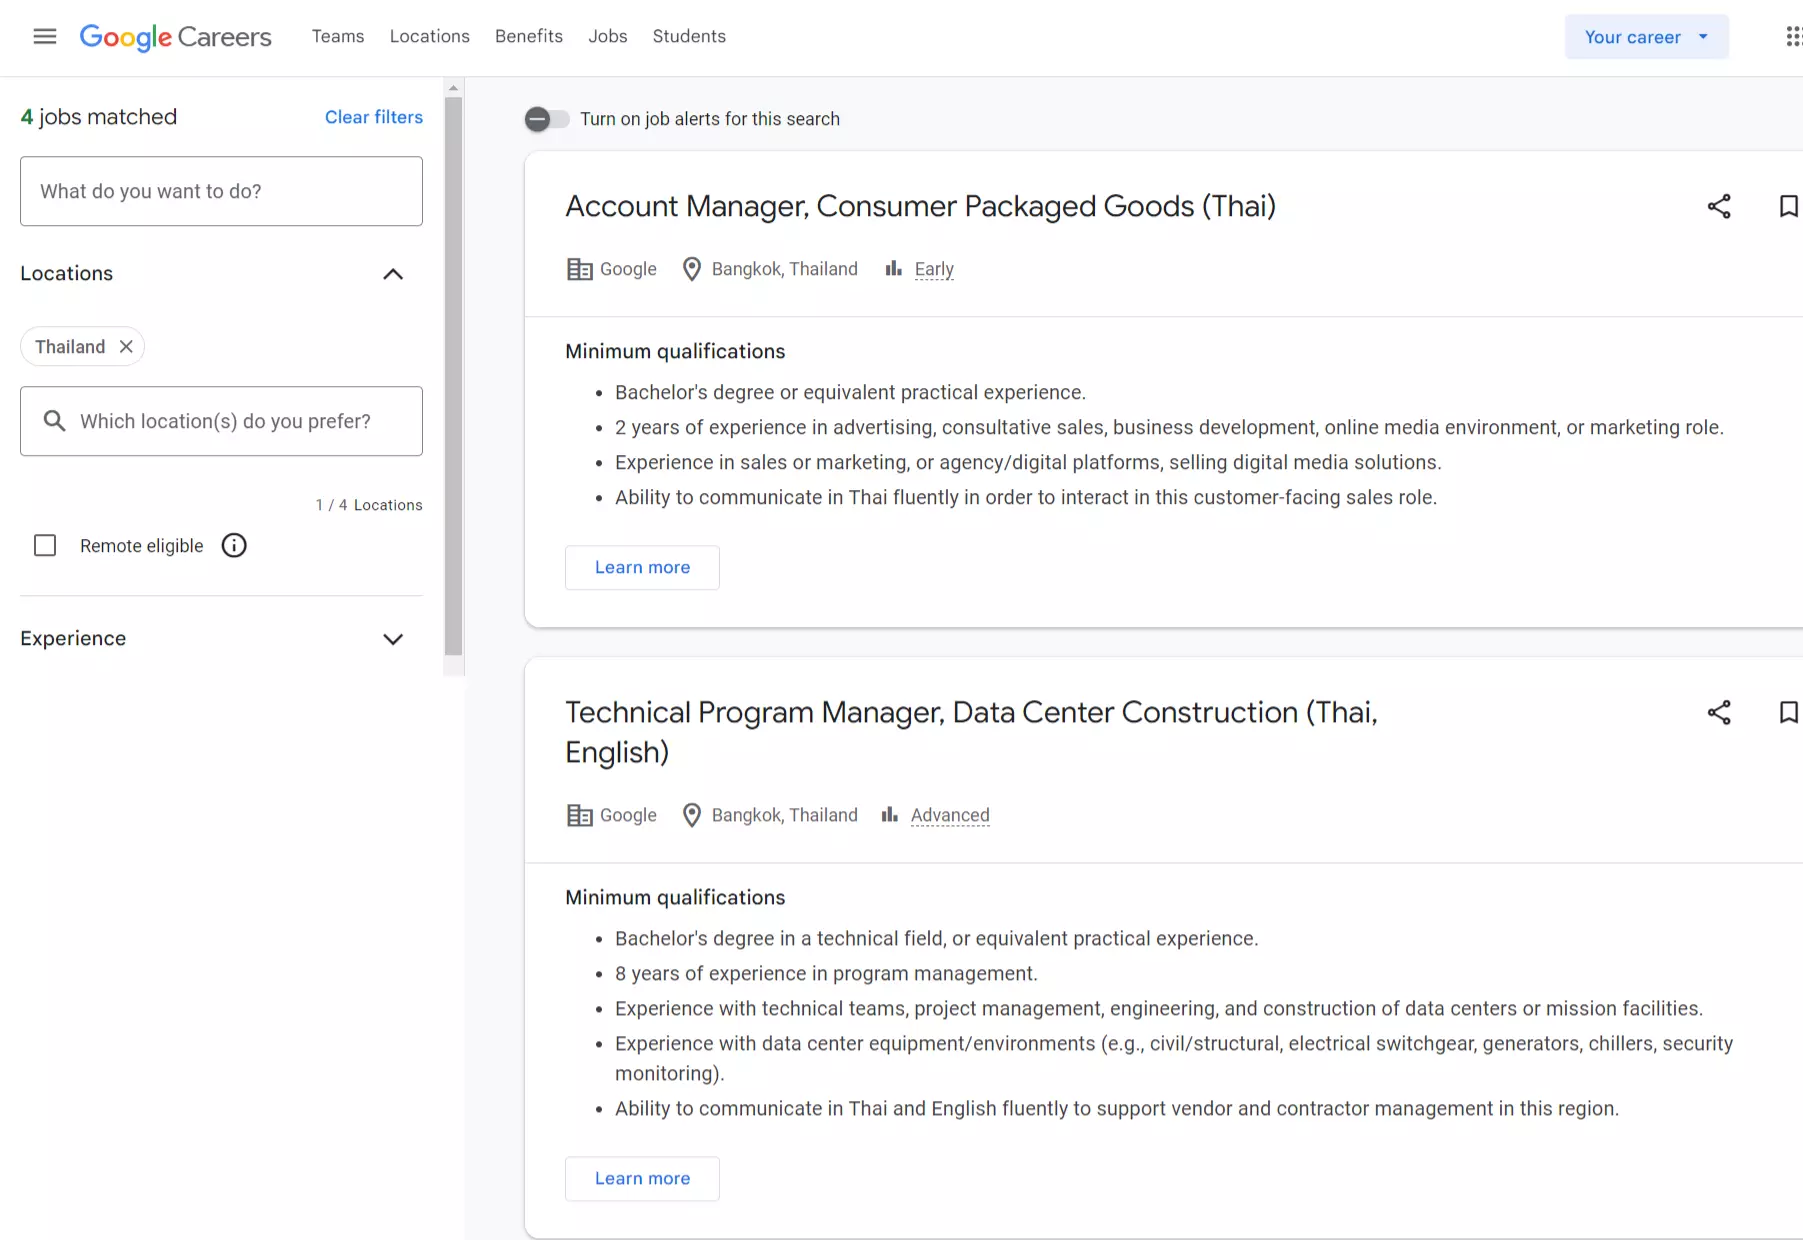
Task: Click the Clear filters link
Action: (374, 117)
